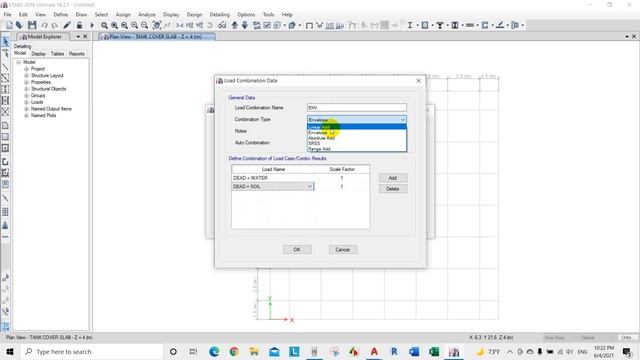
Task: Expand the Groups tree node
Action: (27, 96)
